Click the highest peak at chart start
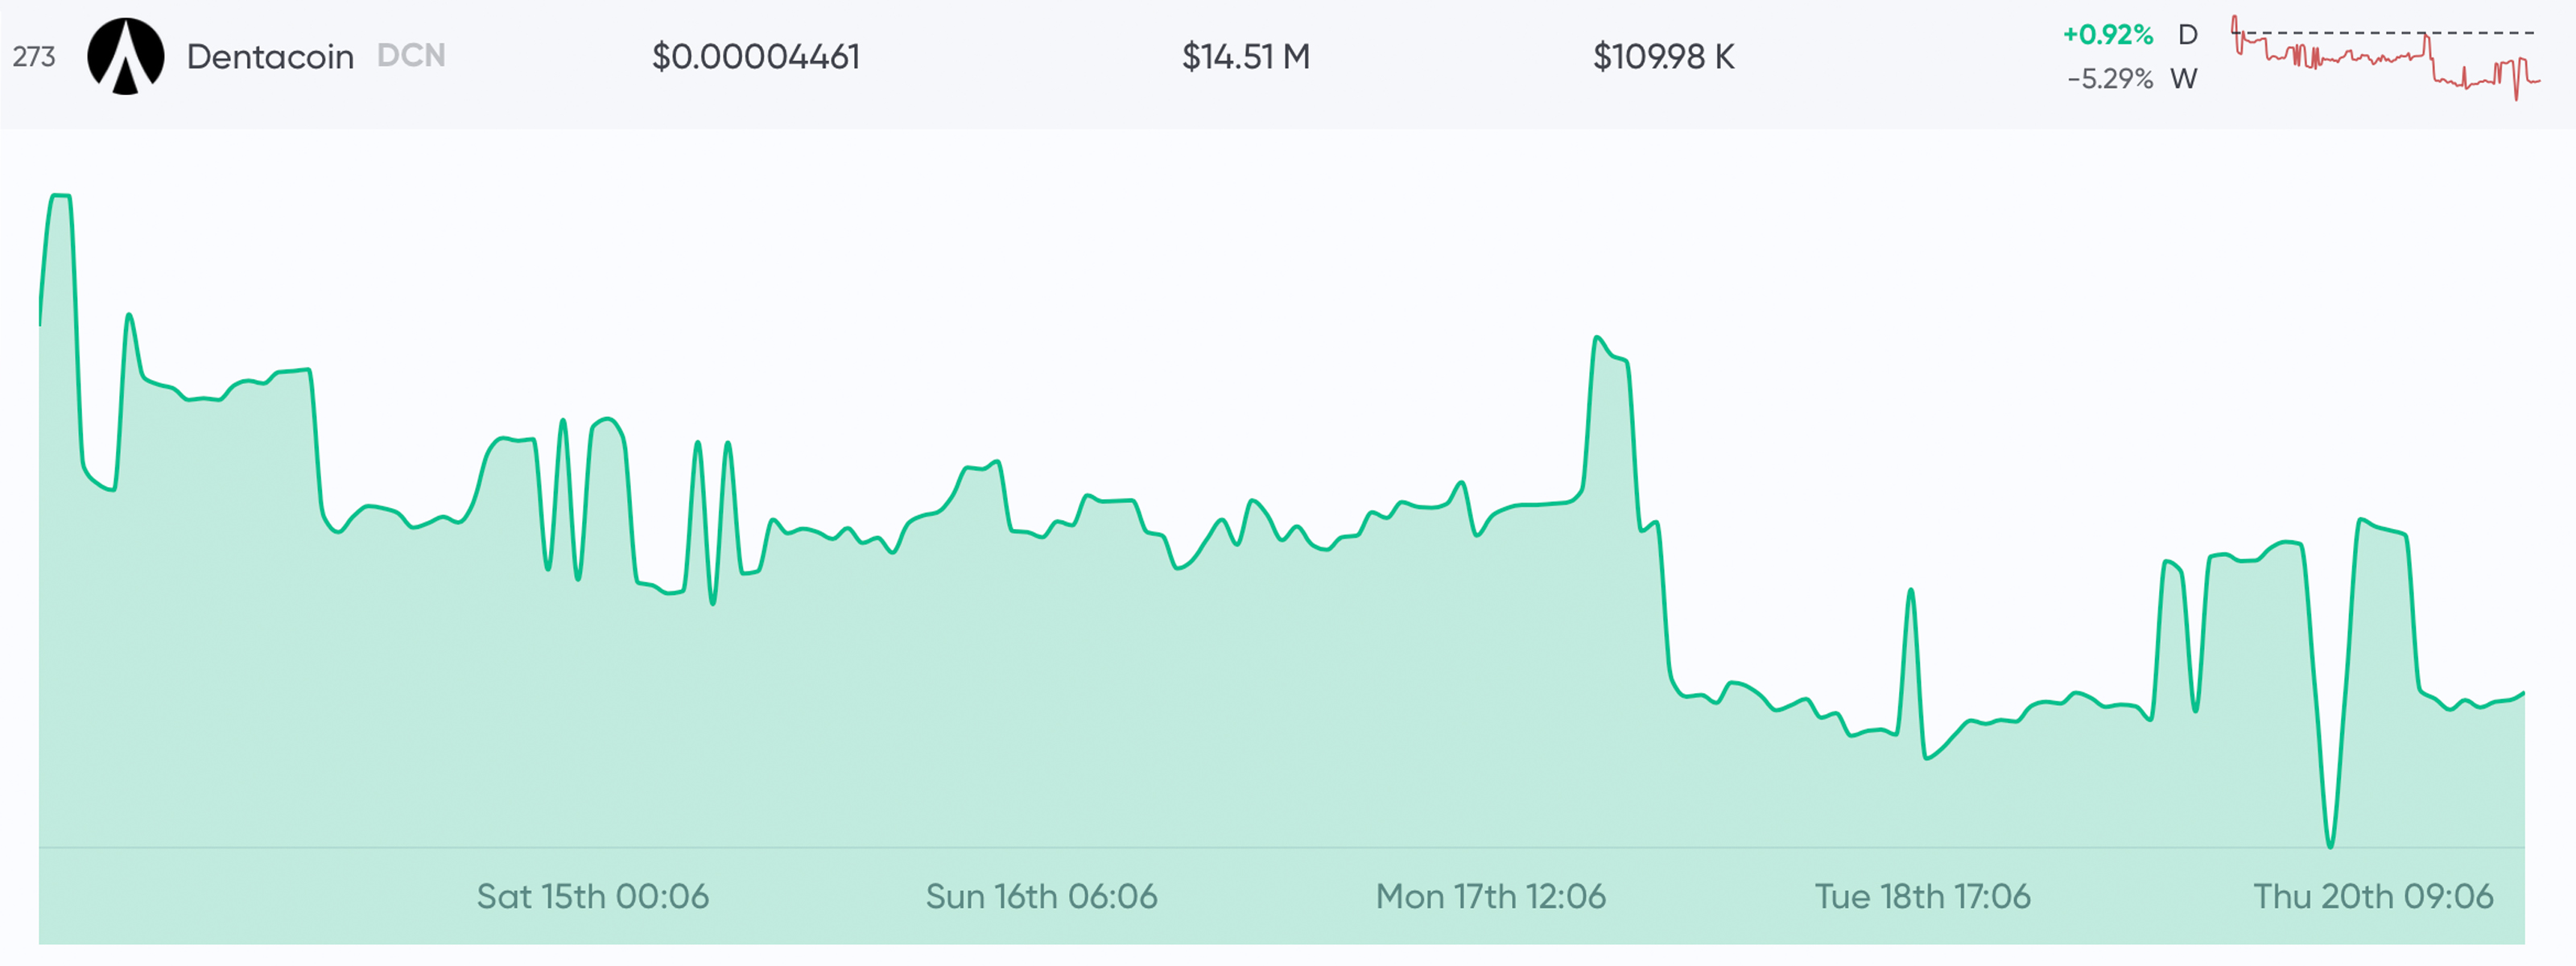This screenshot has width=2576, height=966. [x=61, y=197]
